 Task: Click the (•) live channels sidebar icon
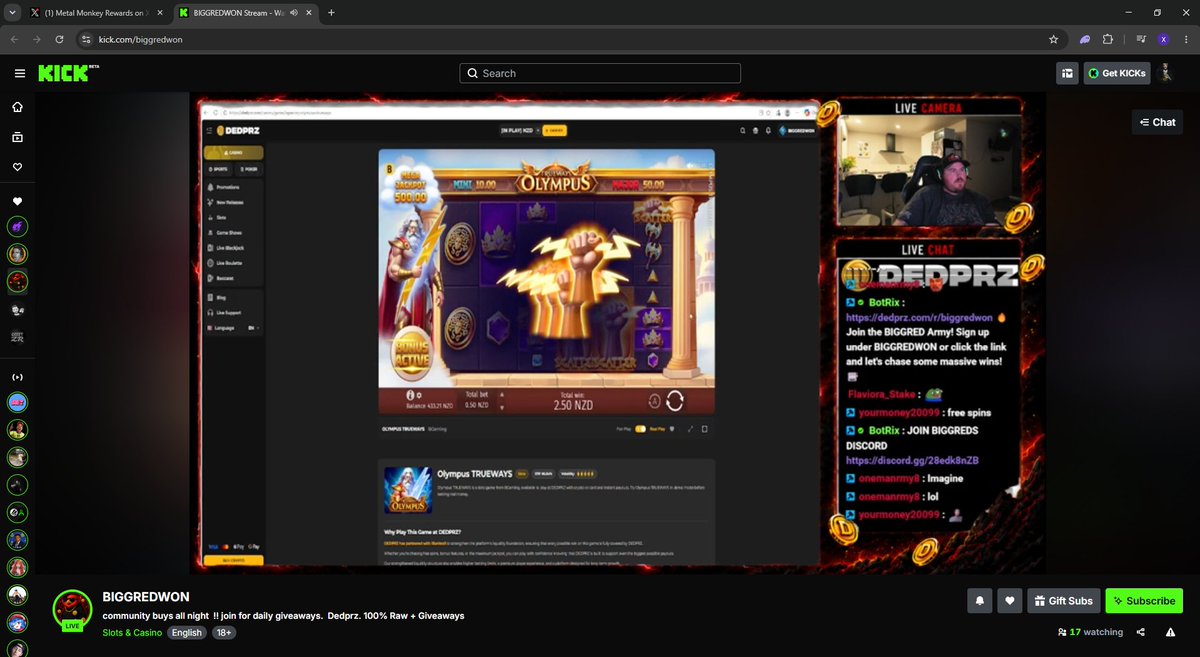point(17,377)
